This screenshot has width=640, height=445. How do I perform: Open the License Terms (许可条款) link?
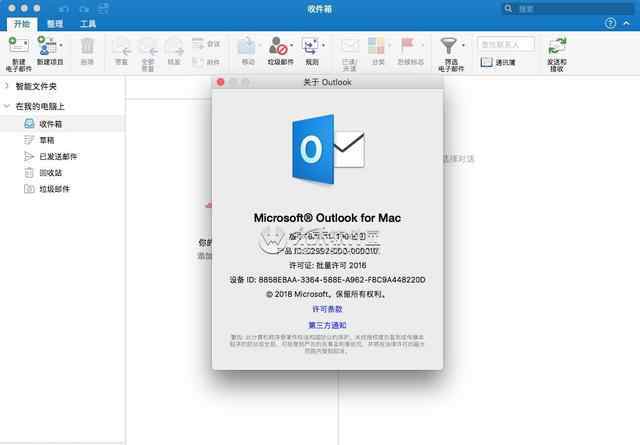point(327,309)
